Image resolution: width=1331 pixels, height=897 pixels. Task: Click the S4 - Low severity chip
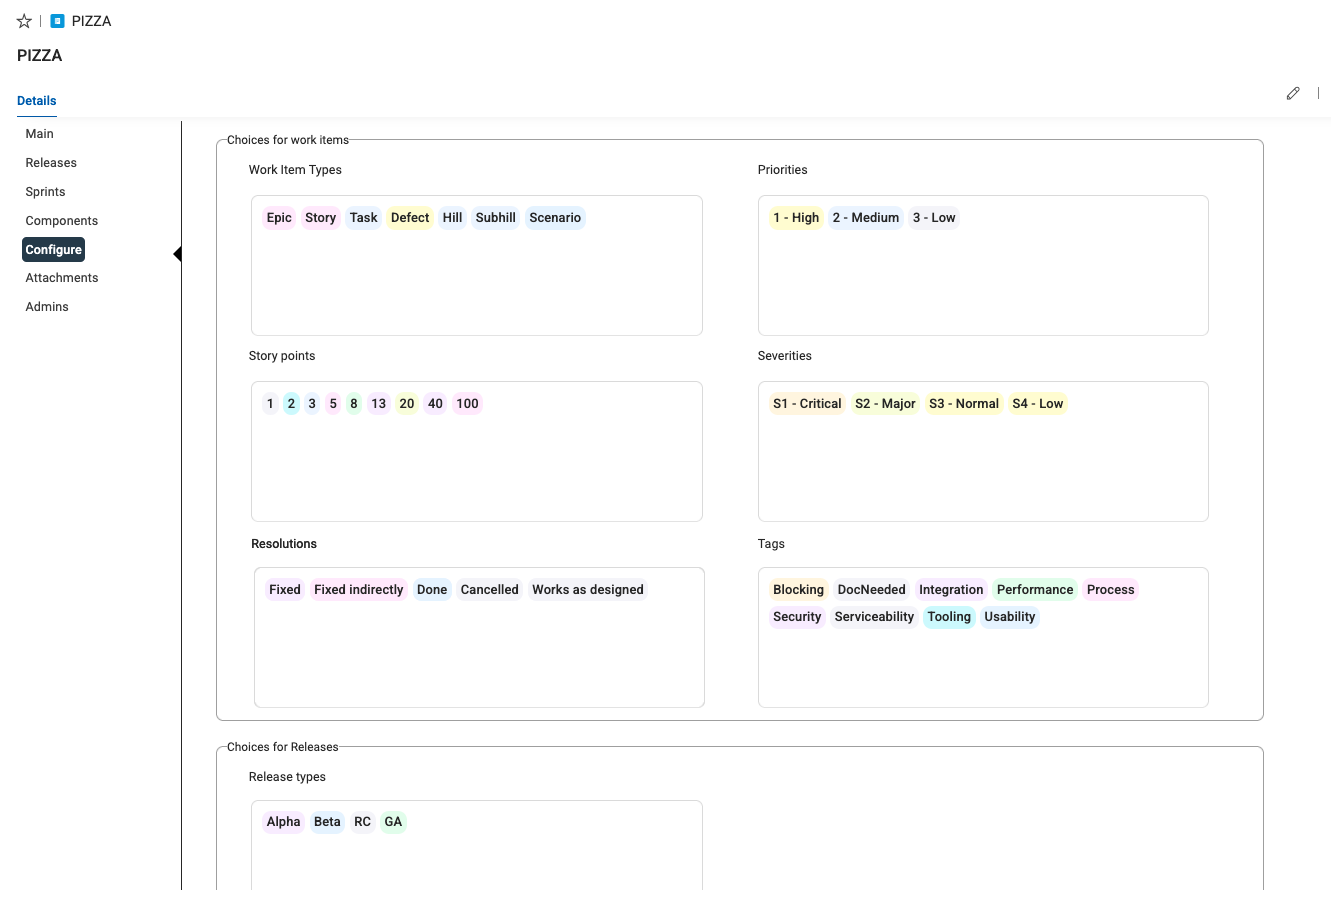1038,404
